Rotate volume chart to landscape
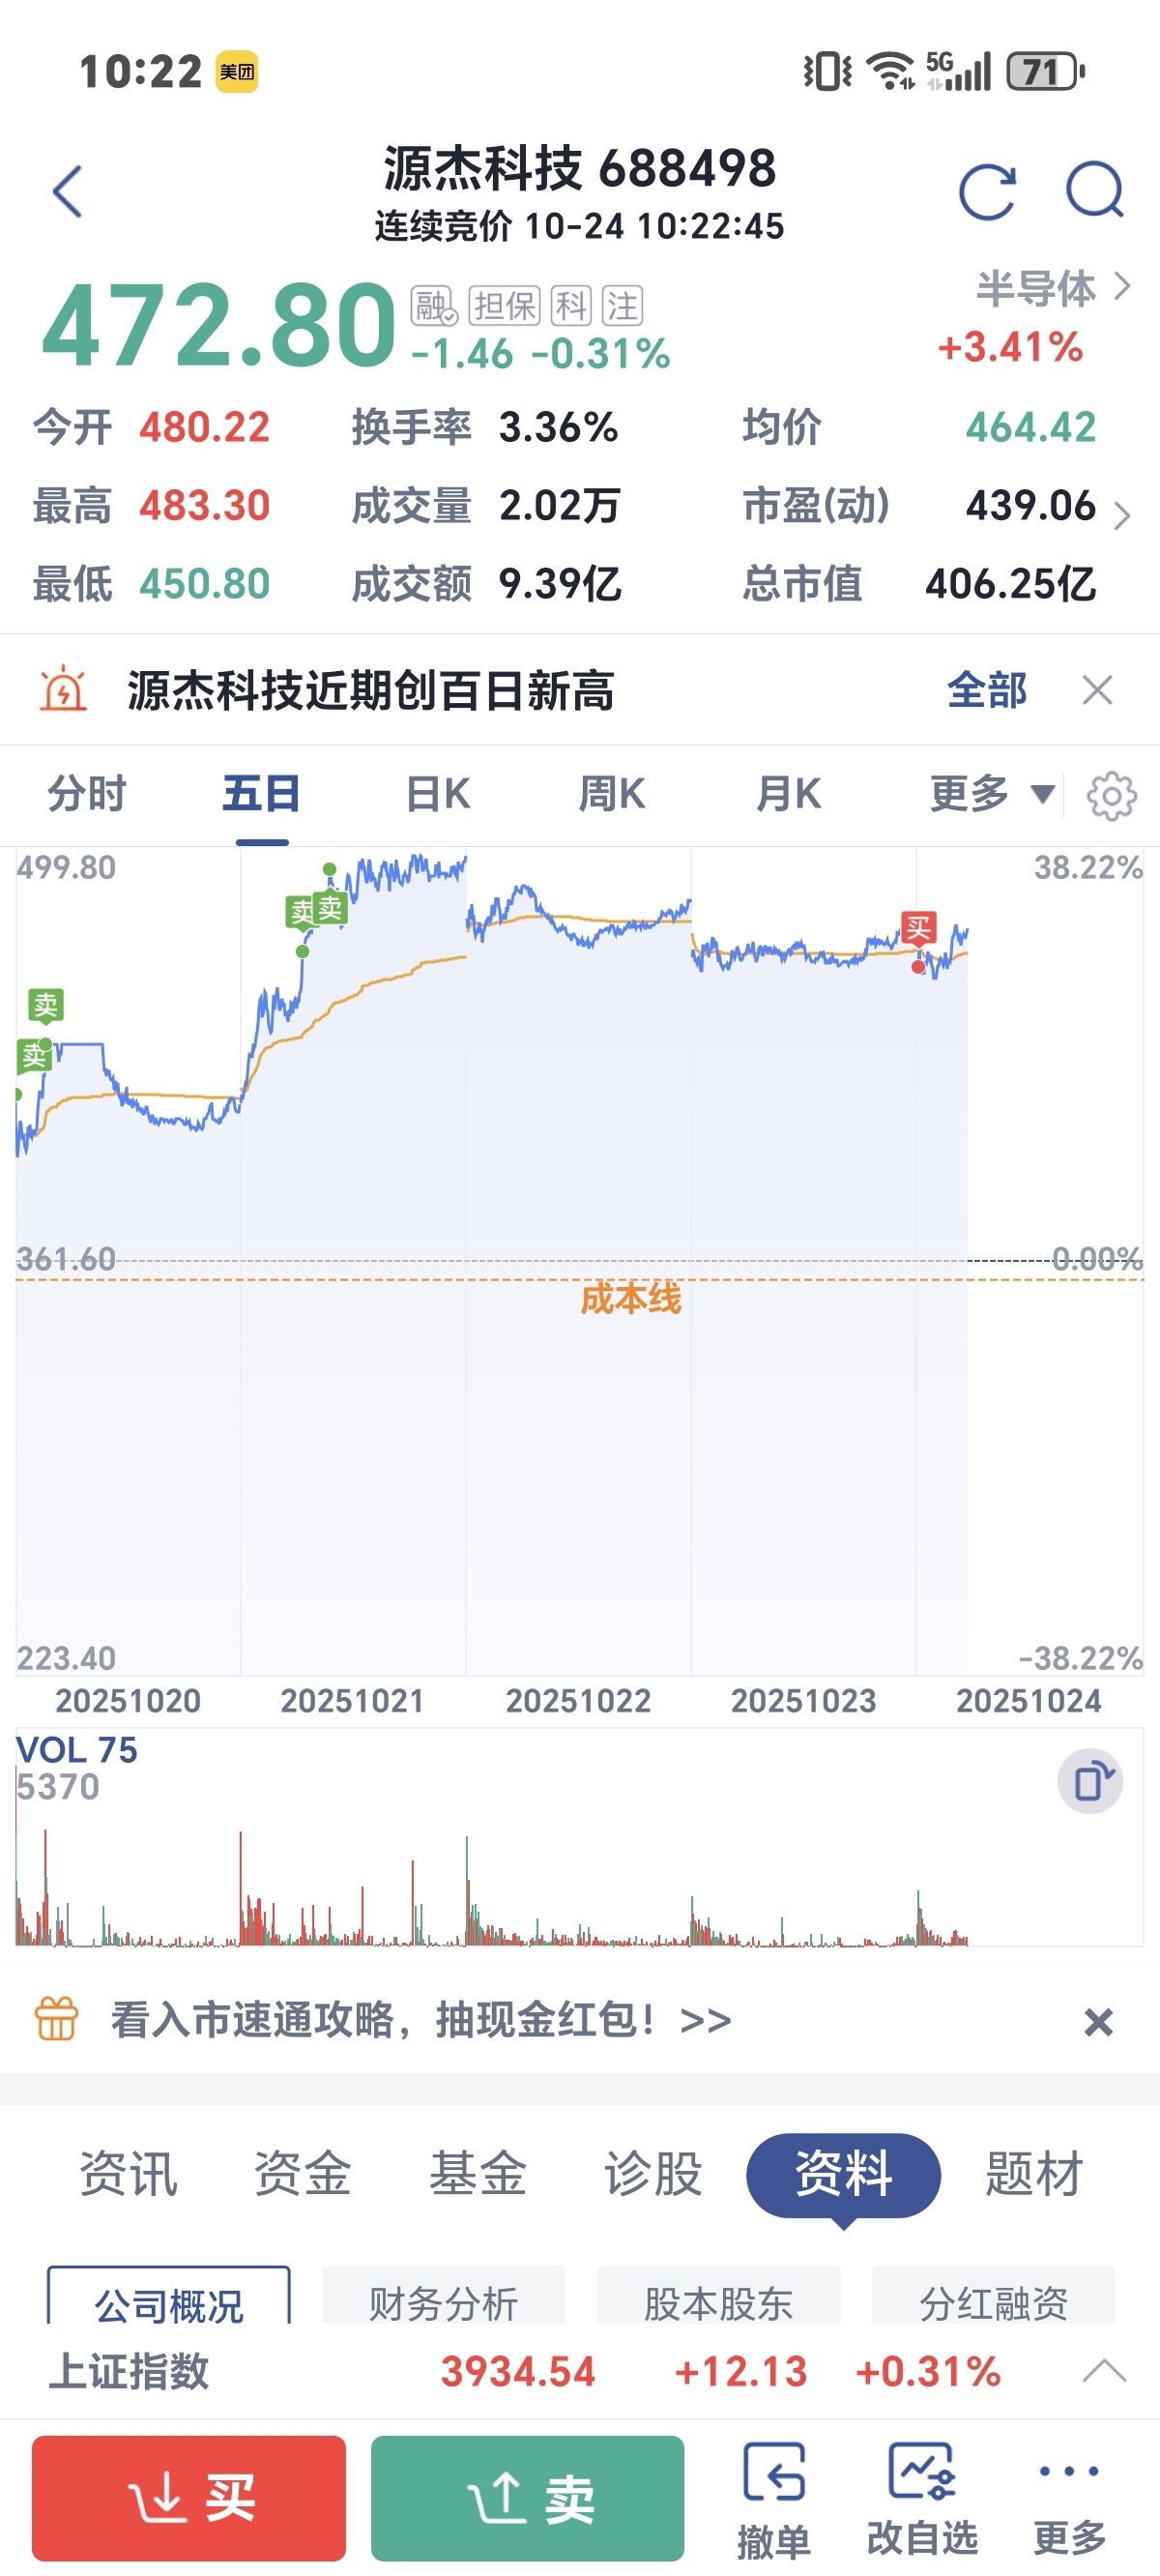 tap(1090, 1781)
